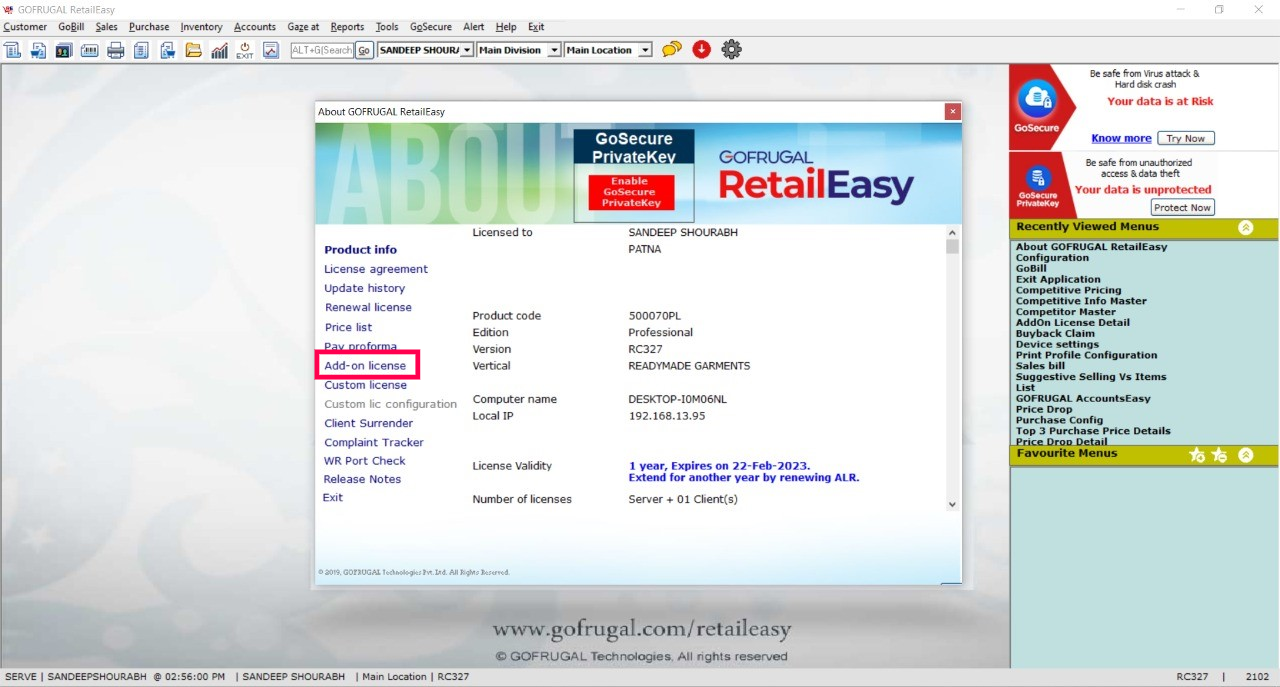Click the Try Now button

[x=1186, y=138]
